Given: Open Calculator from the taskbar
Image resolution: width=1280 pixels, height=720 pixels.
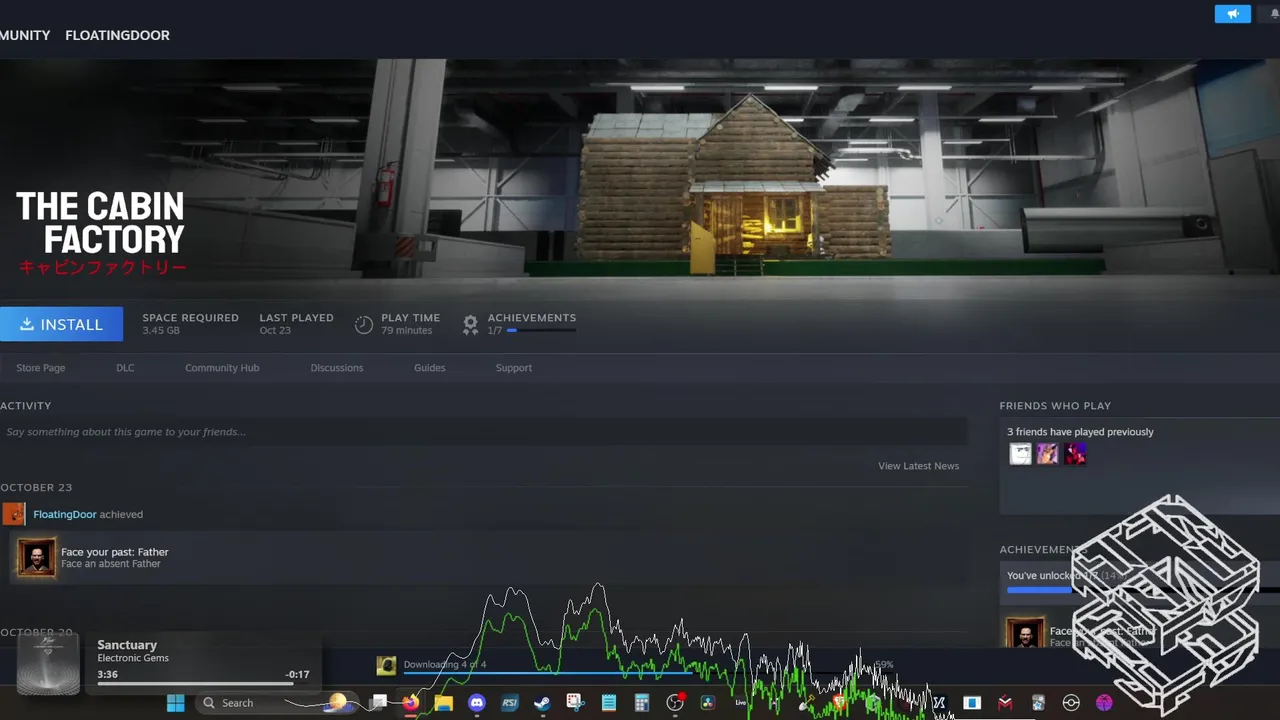Looking at the screenshot, I should 641,703.
